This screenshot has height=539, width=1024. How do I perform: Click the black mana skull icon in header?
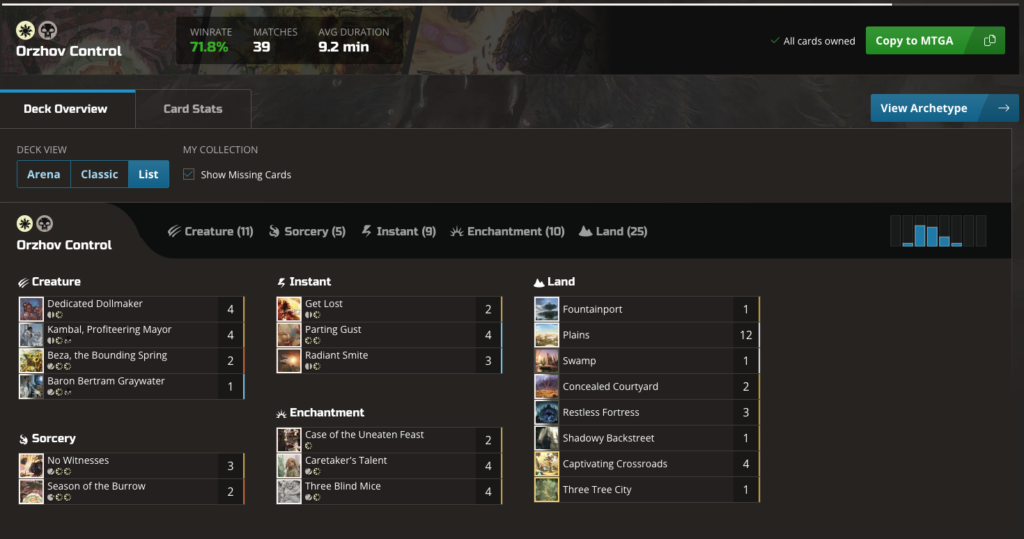[x=48, y=30]
